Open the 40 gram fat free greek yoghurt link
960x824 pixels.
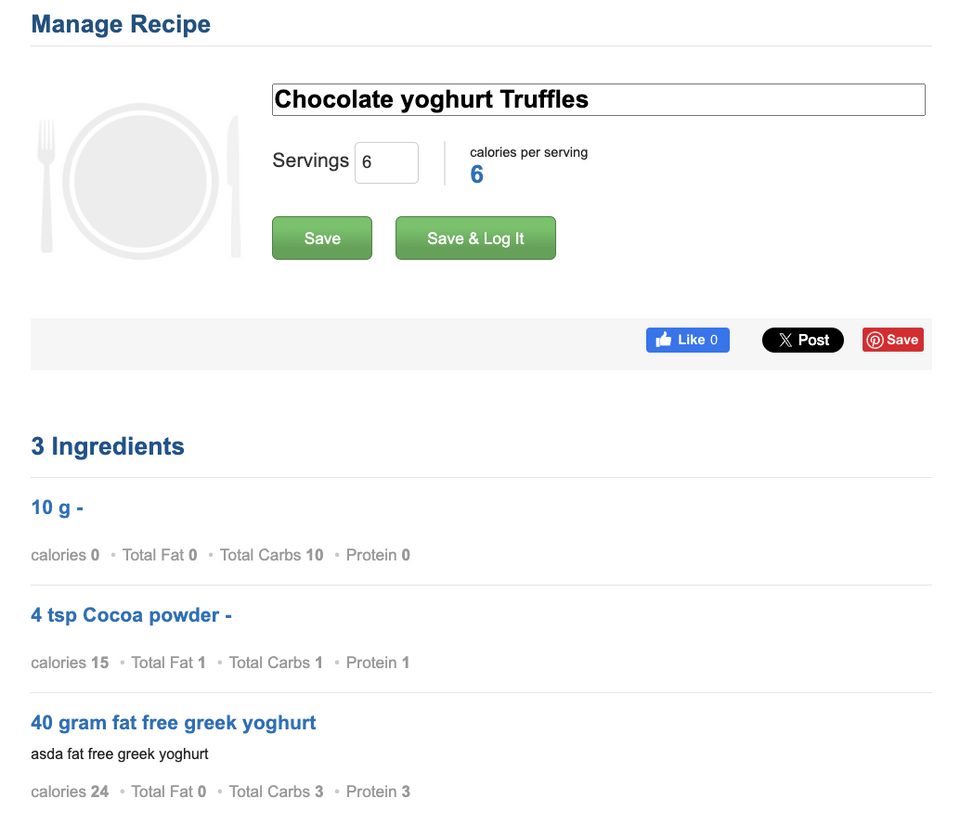pos(173,723)
